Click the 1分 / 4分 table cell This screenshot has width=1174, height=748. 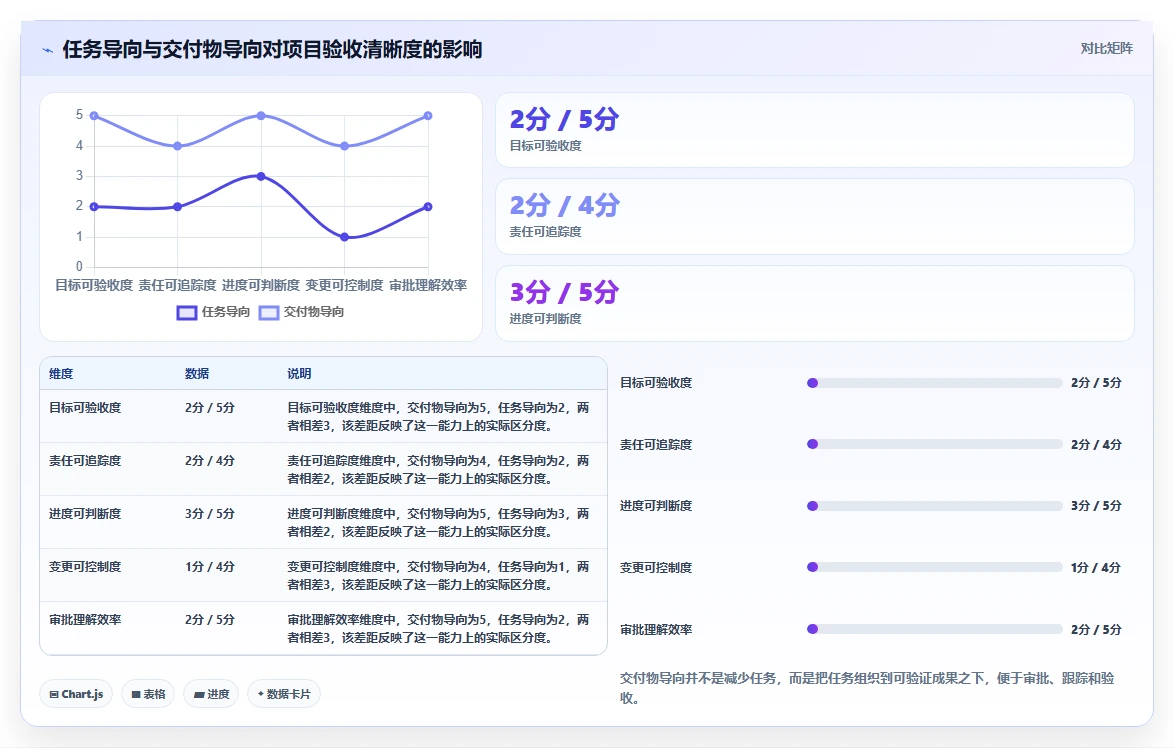pos(210,567)
